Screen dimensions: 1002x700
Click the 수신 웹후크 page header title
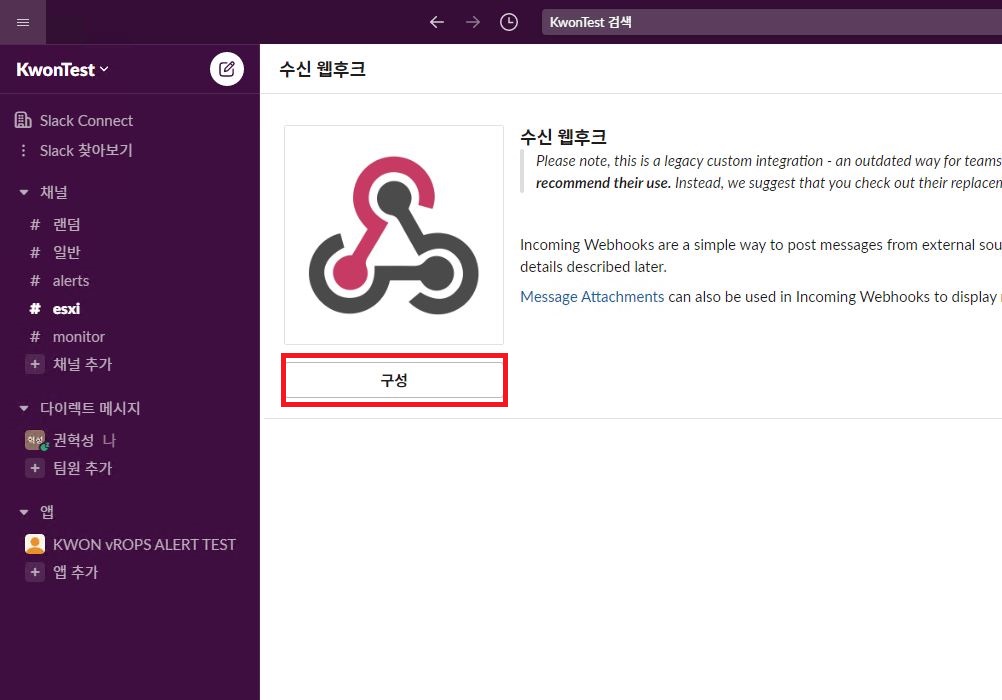coord(322,69)
